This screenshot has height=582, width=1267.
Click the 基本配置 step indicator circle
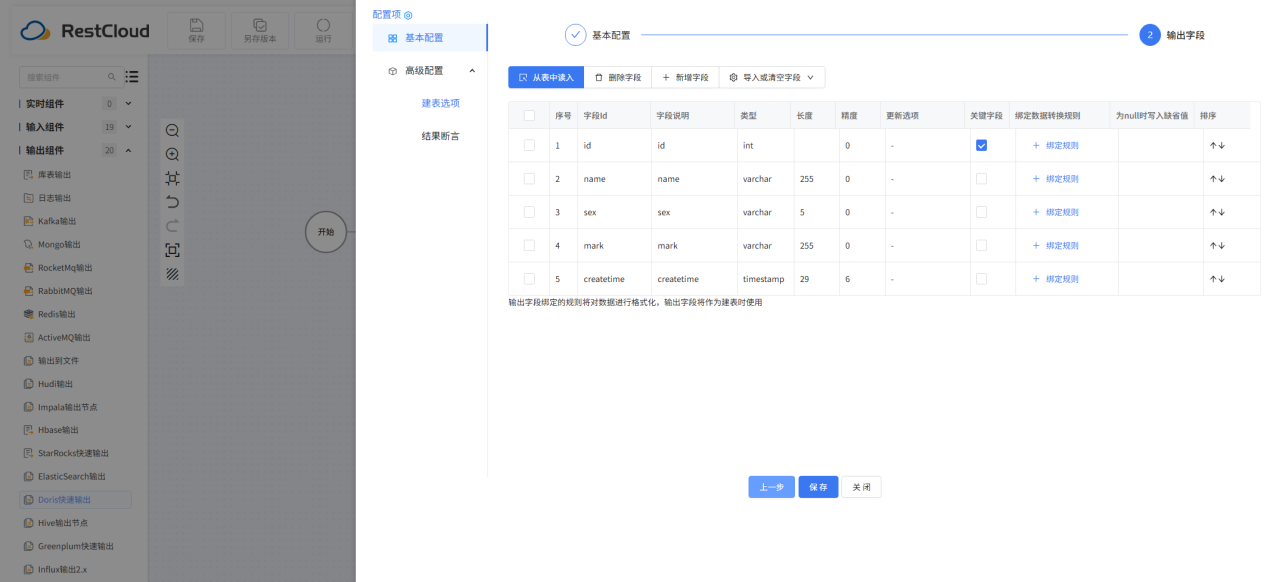tap(575, 35)
